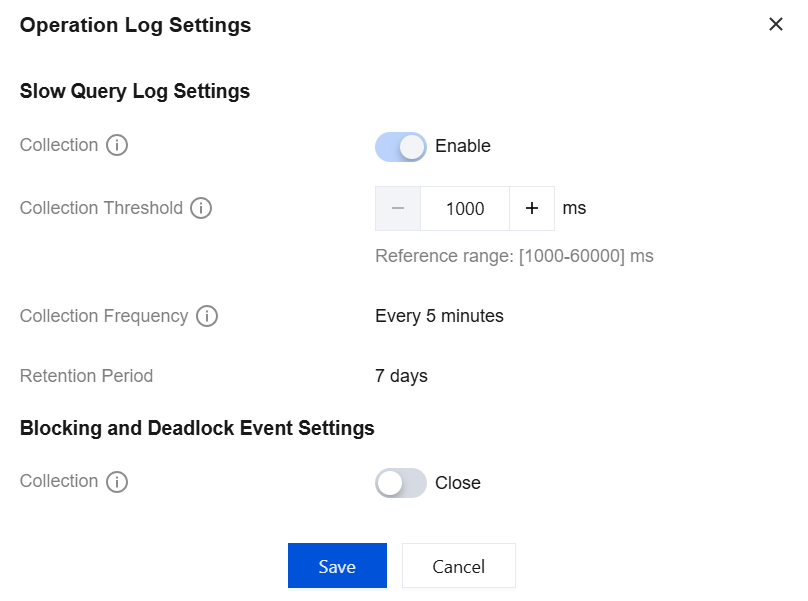Click info icon next to Collection Threshold

point(201,209)
